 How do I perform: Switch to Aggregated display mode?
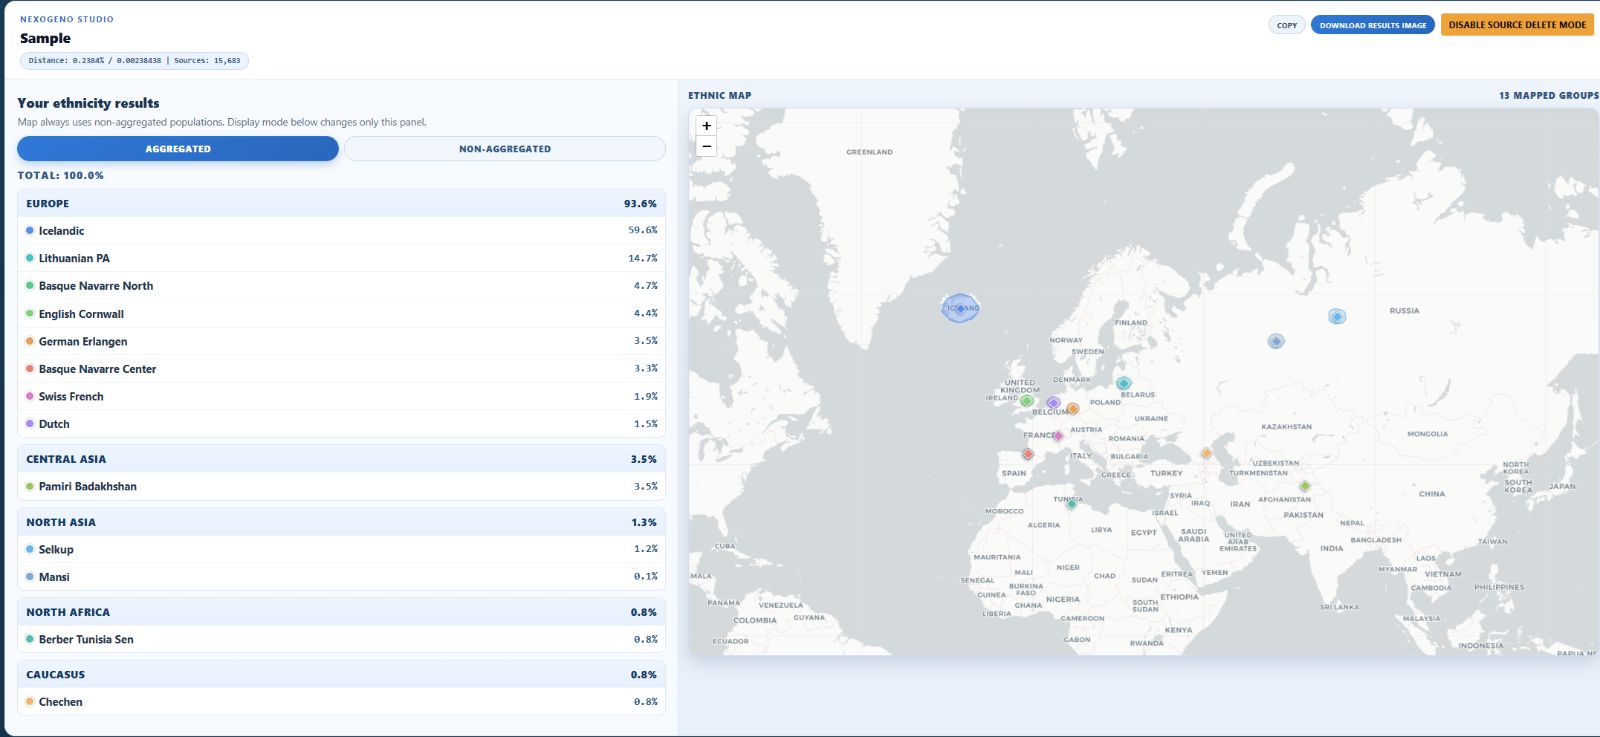178,149
